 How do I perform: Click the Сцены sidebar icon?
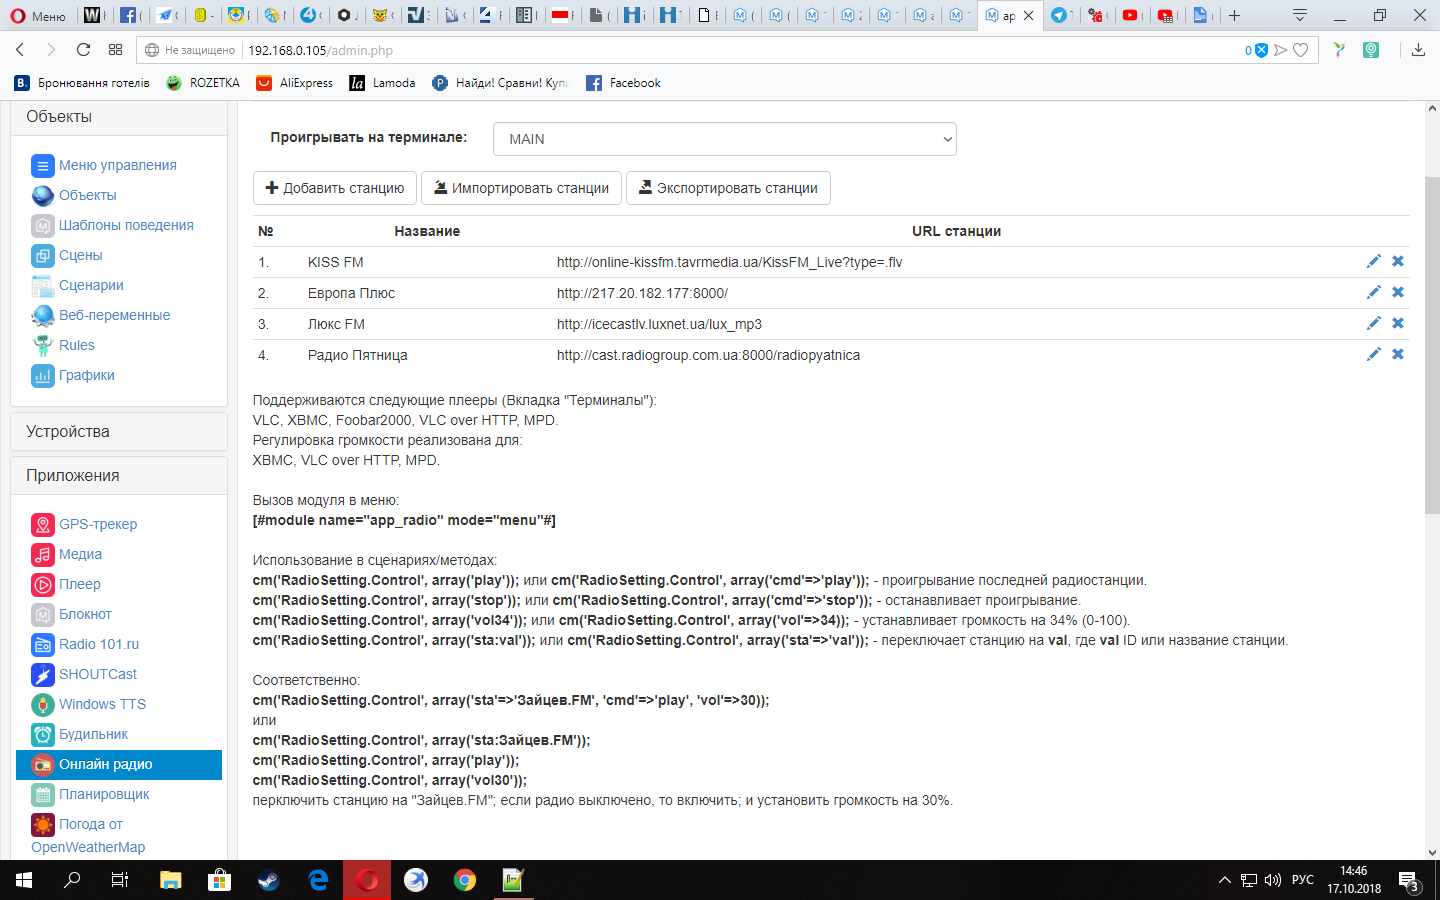click(43, 255)
